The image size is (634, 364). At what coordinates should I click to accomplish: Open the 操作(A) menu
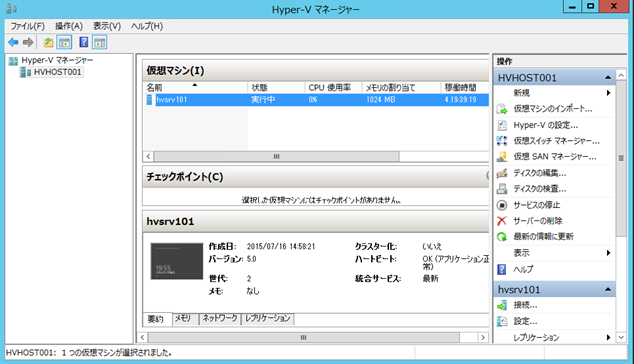(69, 26)
